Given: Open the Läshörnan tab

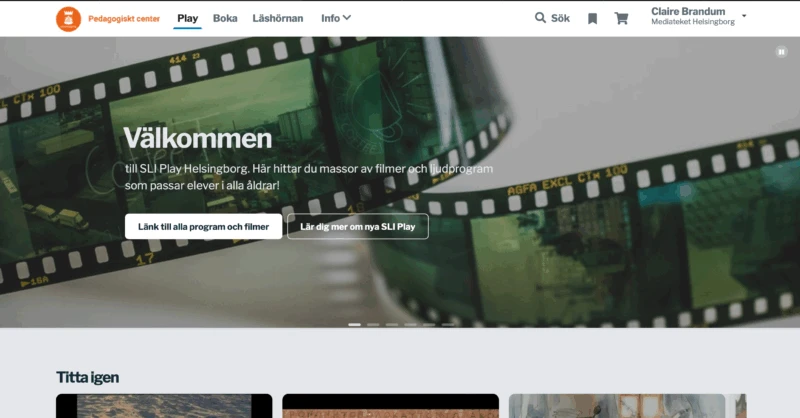Looking at the screenshot, I should tap(278, 18).
